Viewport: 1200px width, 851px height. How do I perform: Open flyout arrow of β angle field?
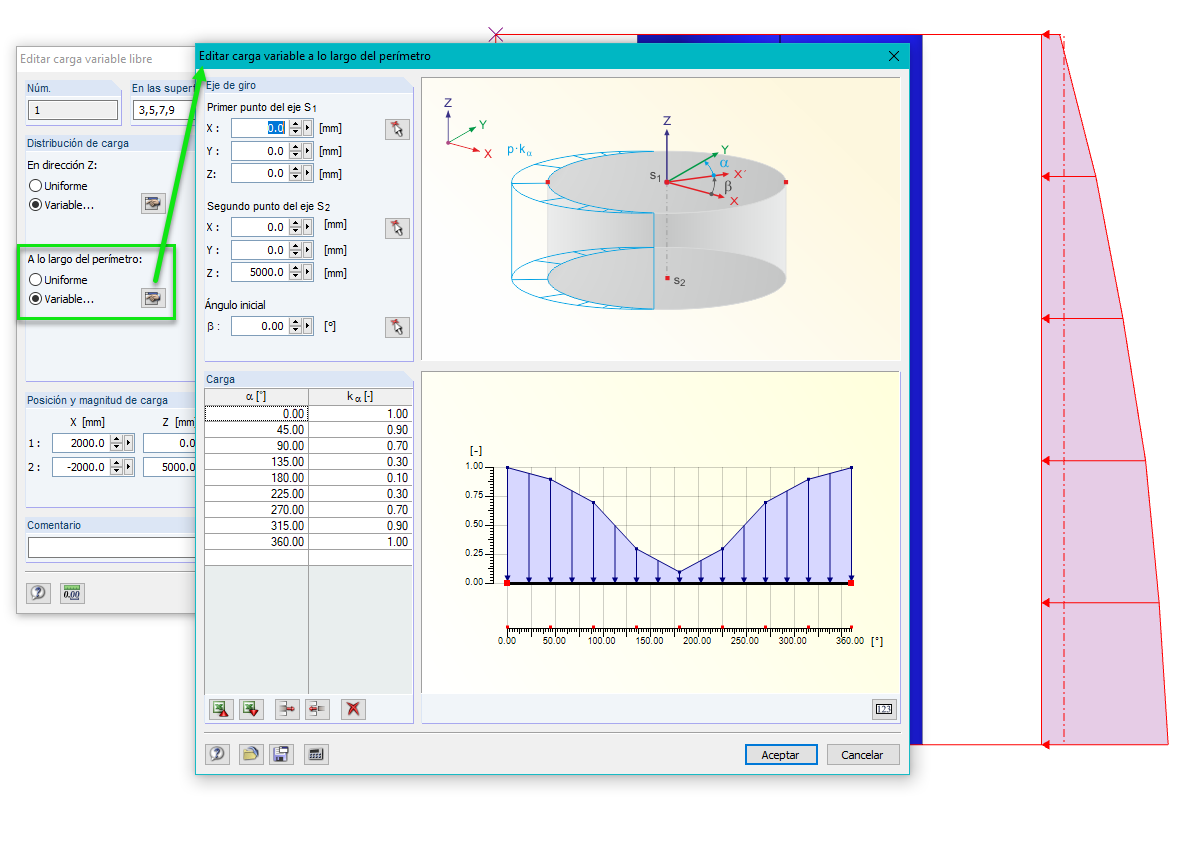click(308, 326)
